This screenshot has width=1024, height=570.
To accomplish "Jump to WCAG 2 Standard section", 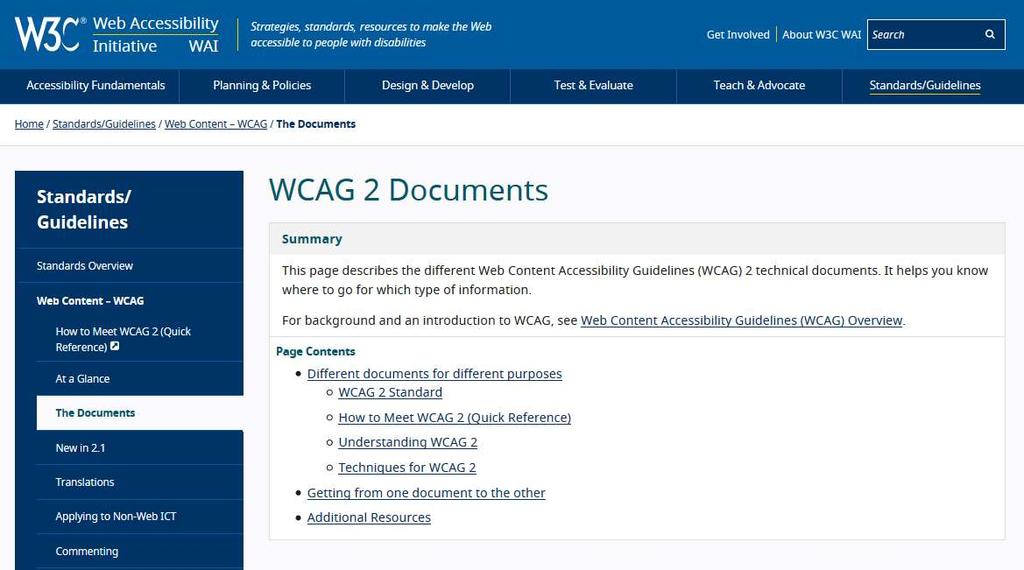I will 390,392.
